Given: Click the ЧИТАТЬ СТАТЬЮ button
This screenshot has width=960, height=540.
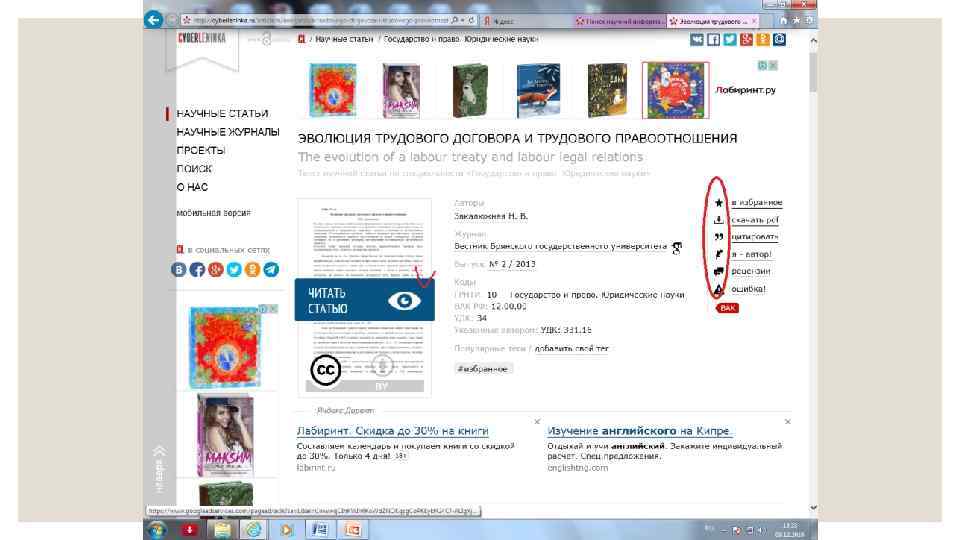Looking at the screenshot, I should [x=364, y=300].
